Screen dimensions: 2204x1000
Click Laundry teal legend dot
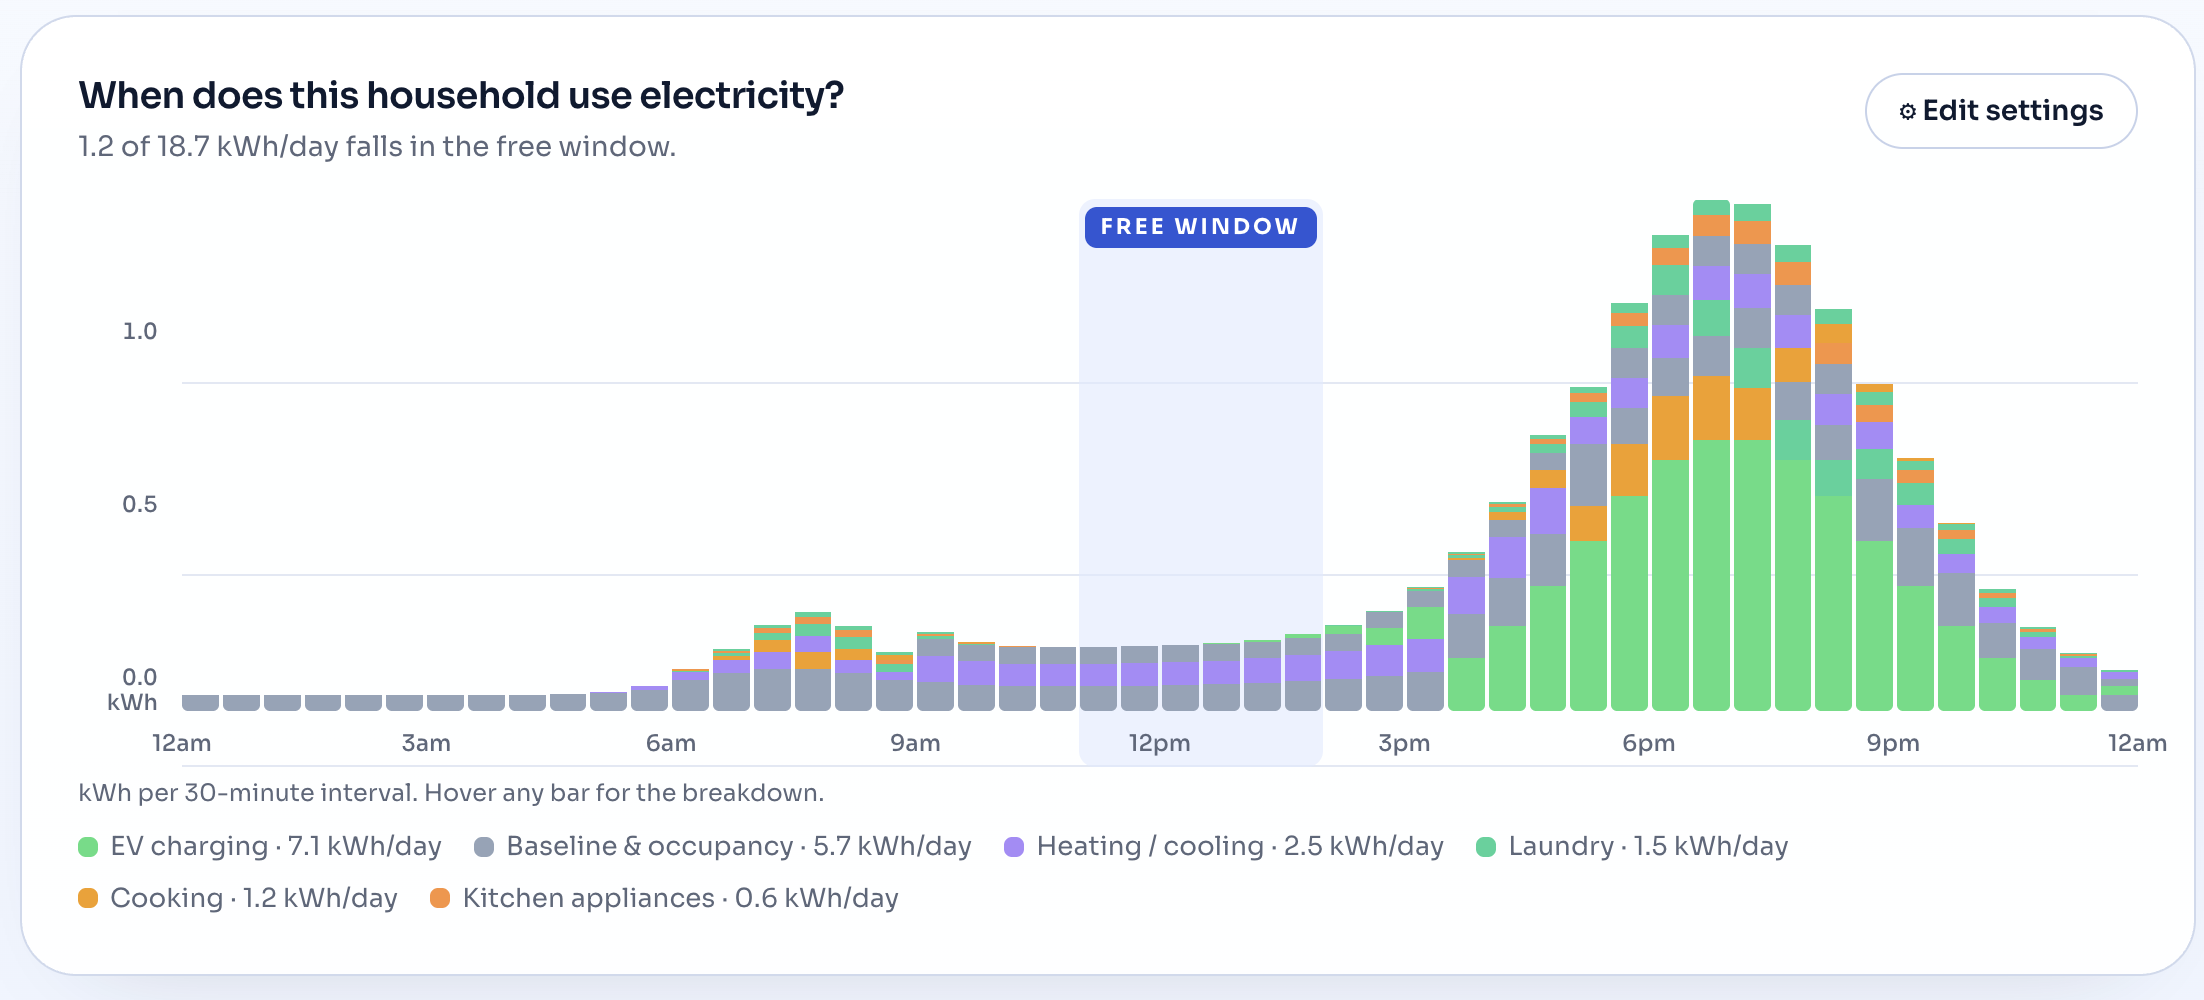(x=1486, y=847)
